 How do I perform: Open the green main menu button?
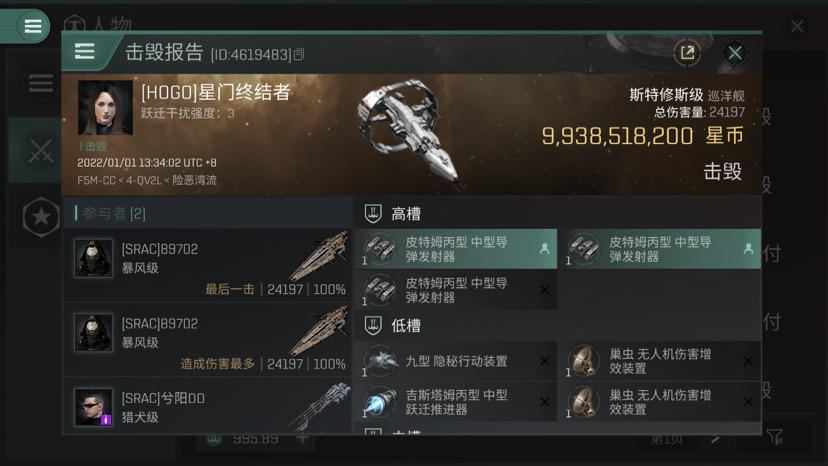(33, 25)
